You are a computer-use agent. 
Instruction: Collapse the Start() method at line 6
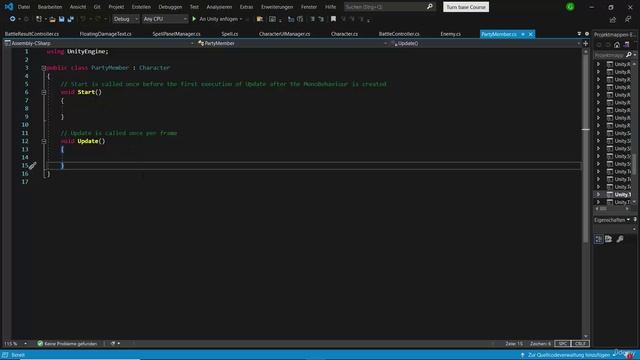tap(44, 92)
